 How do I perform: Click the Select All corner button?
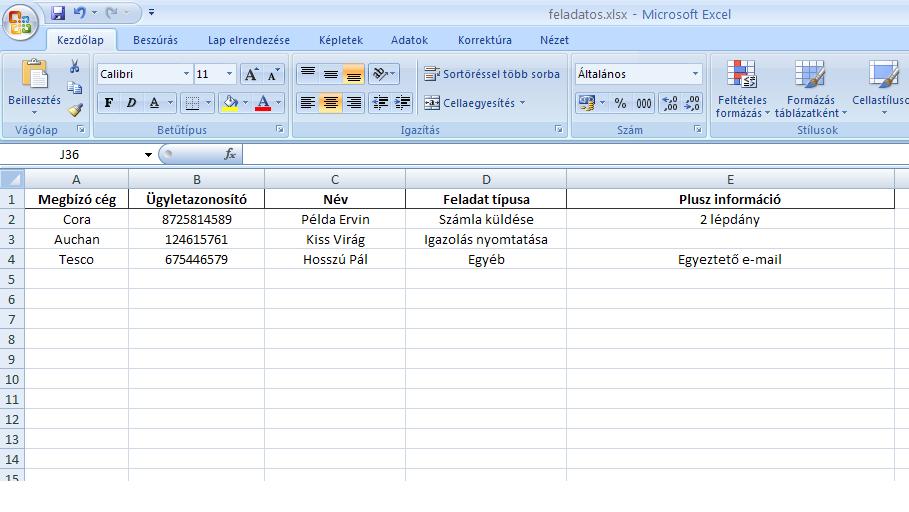coord(12,179)
